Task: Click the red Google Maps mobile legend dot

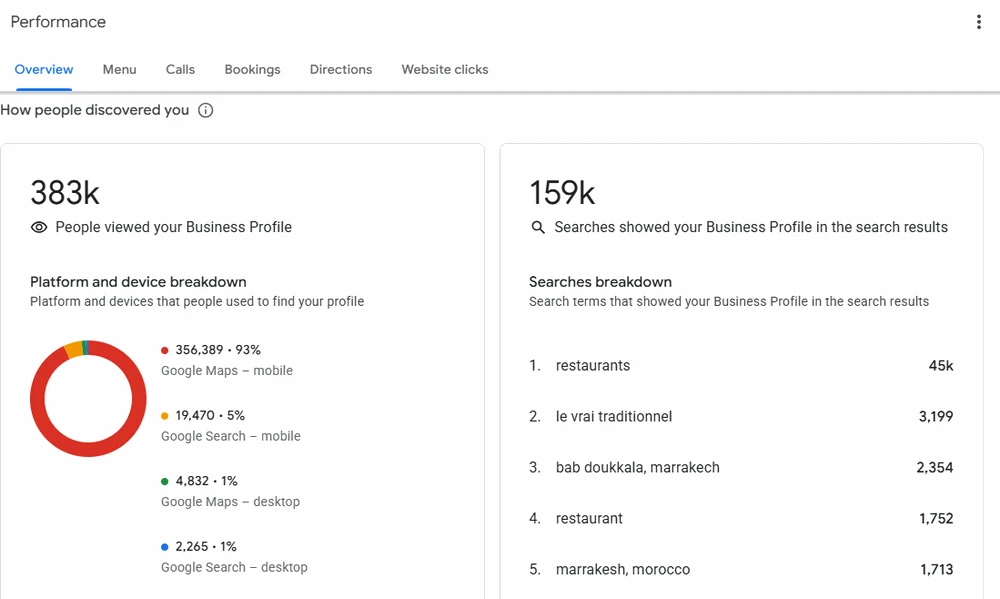Action: pyautogui.click(x=165, y=350)
